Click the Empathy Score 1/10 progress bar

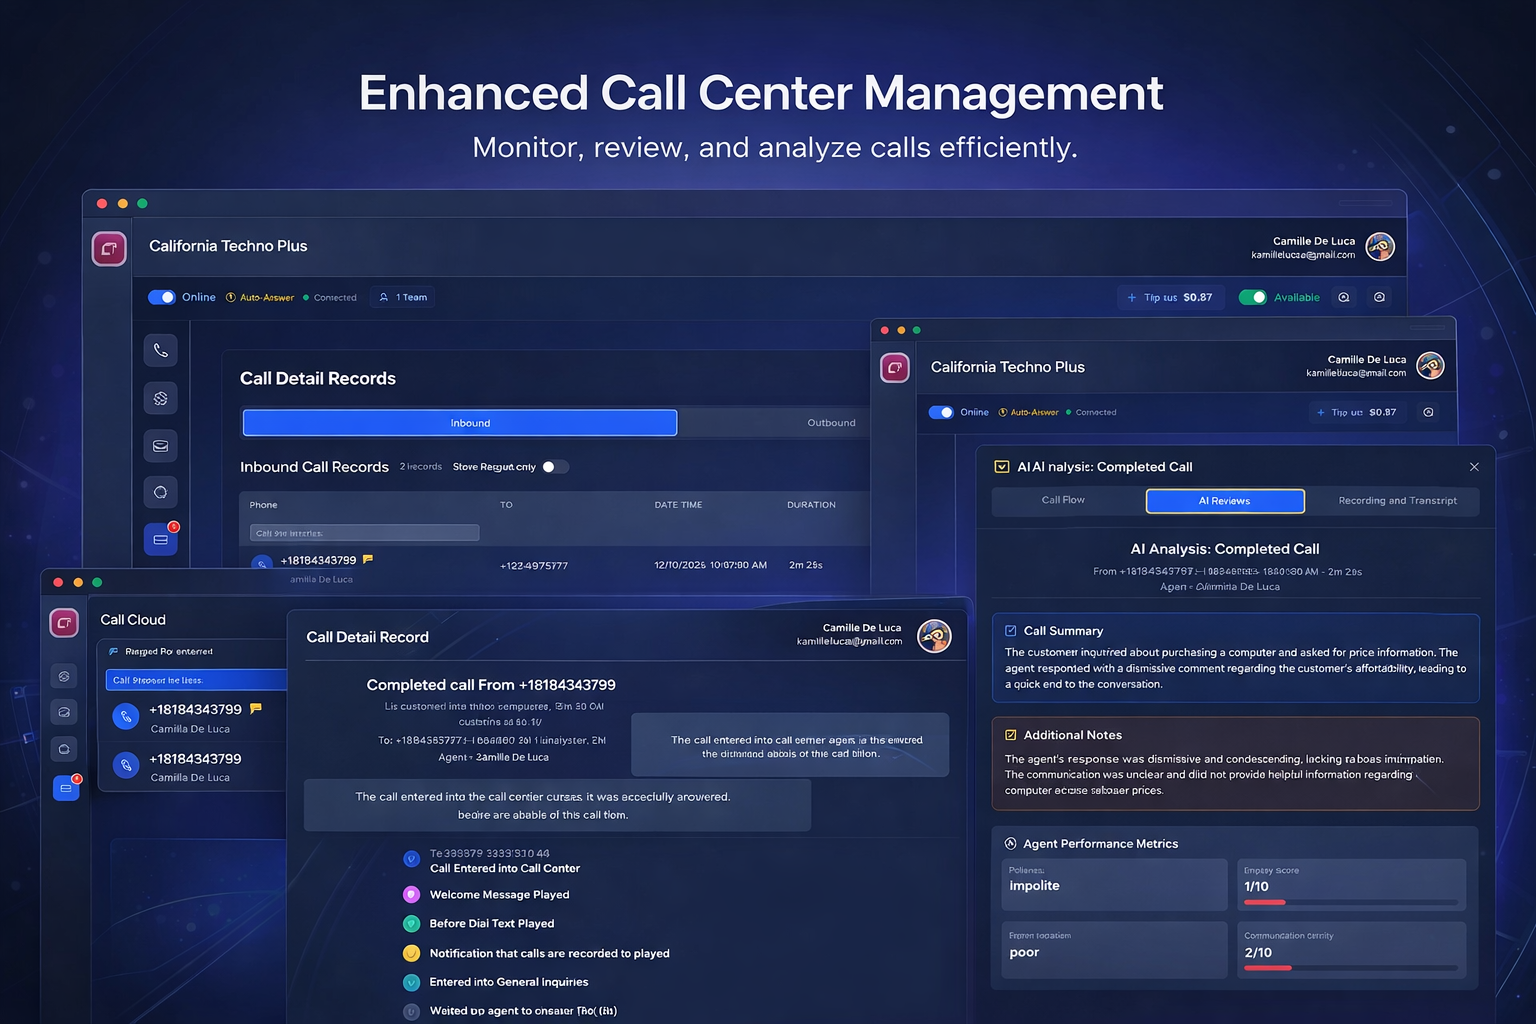pyautogui.click(x=1350, y=902)
